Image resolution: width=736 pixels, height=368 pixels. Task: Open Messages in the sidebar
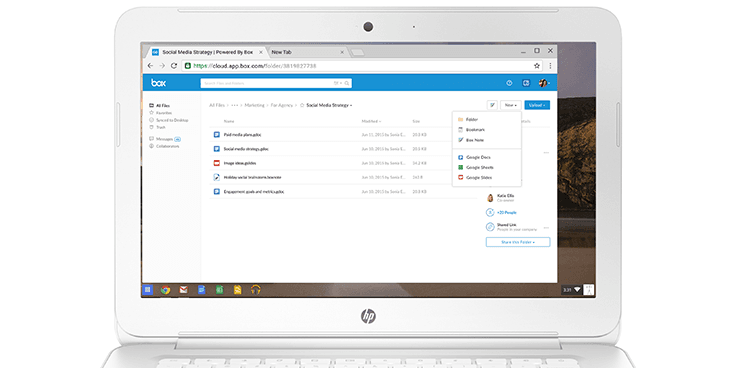tap(165, 139)
